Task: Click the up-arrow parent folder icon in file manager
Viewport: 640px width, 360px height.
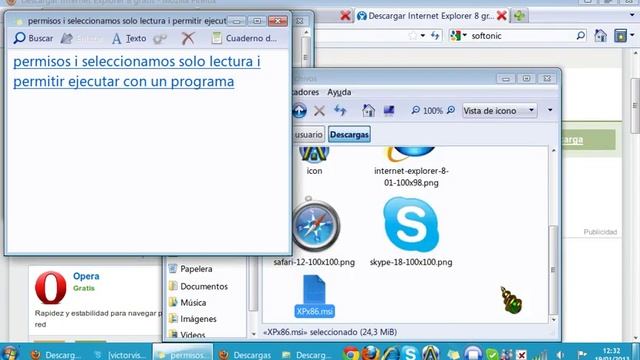Action: pyautogui.click(x=299, y=110)
